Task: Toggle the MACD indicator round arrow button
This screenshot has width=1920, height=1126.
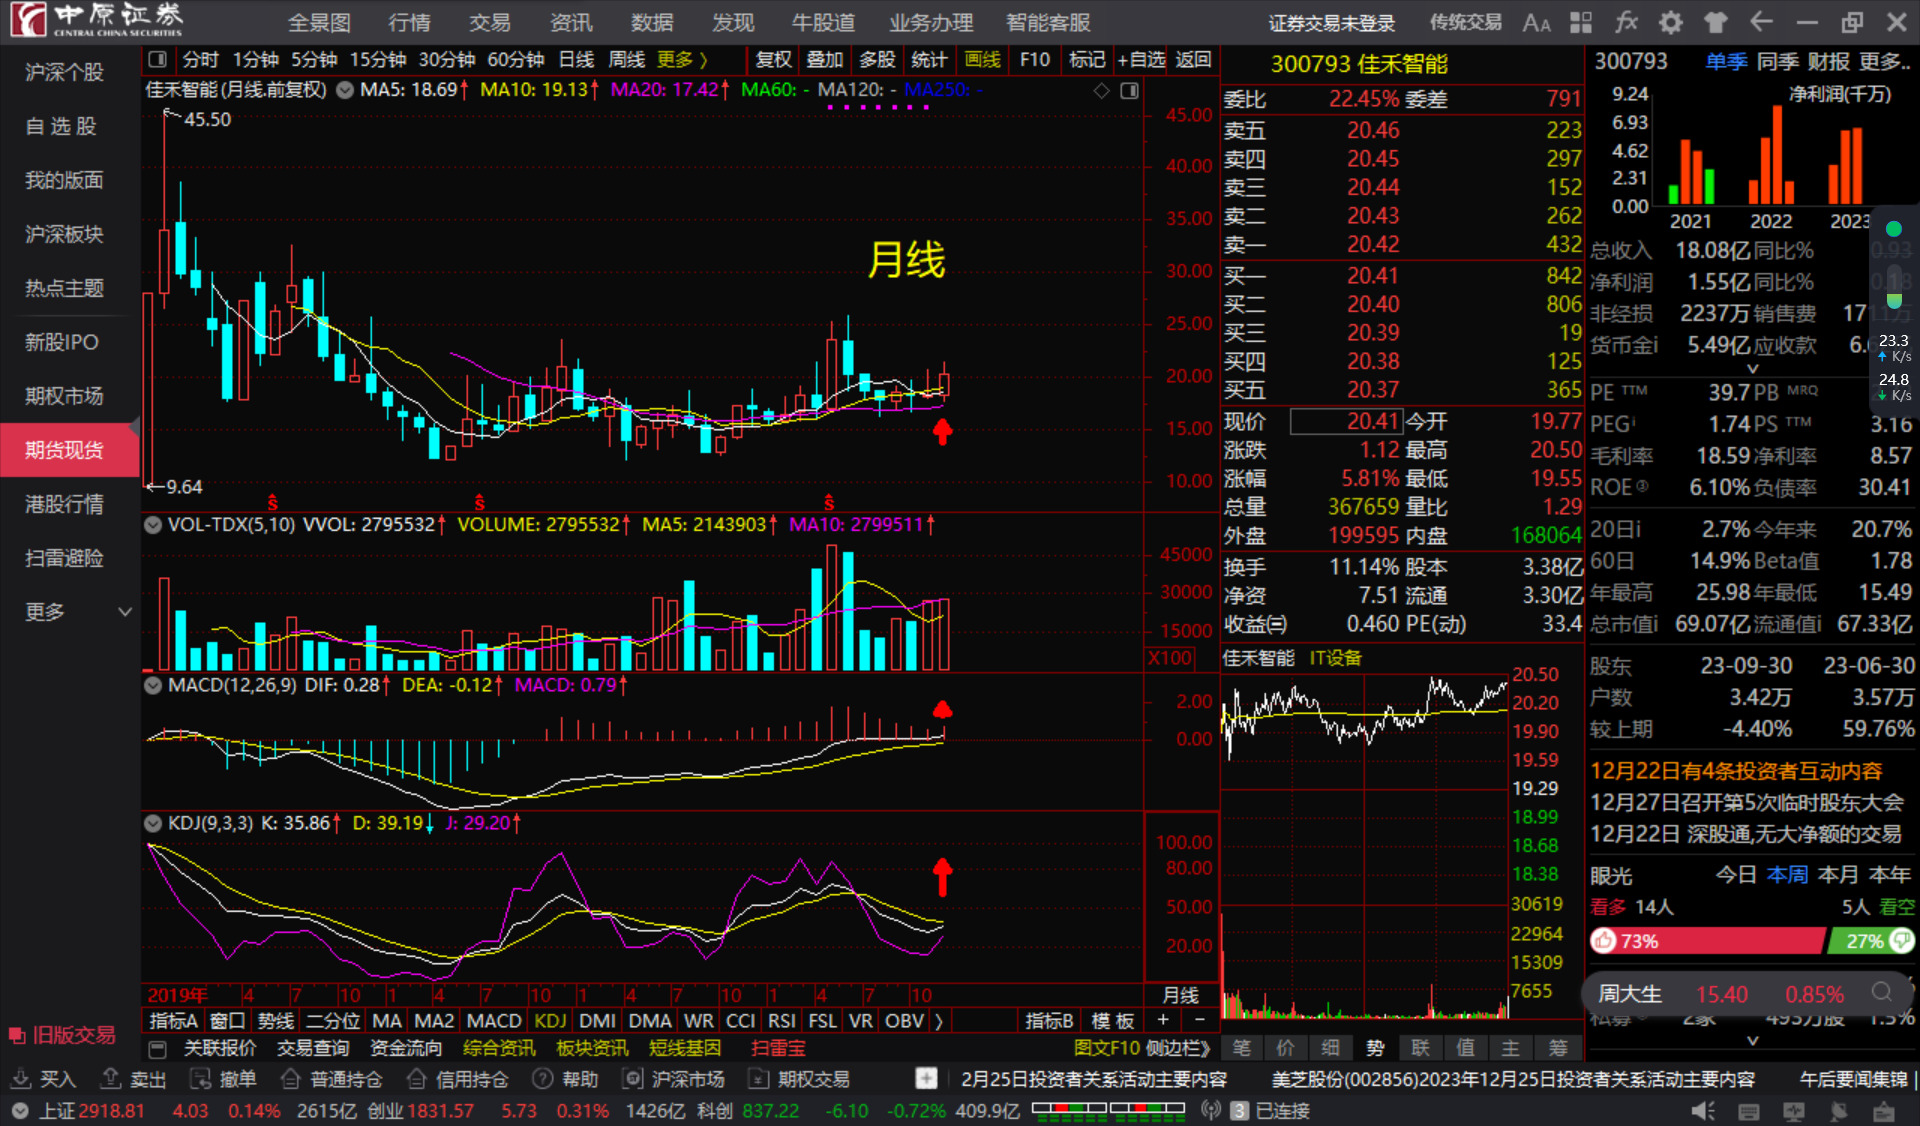Action: [153, 685]
